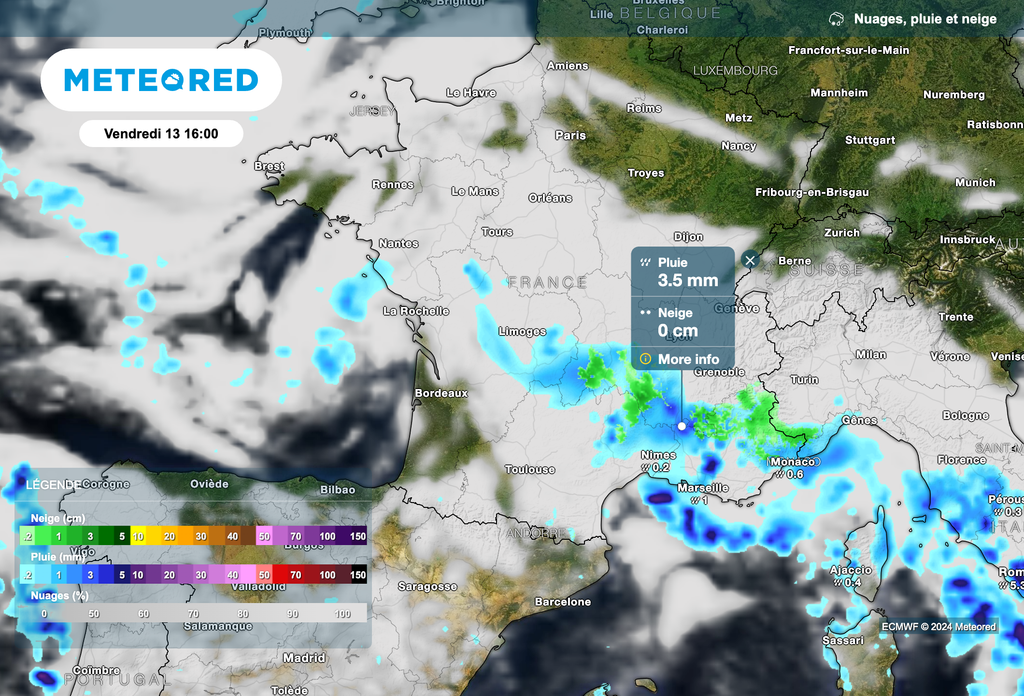
Task: Click the rain icon beside Monaco's 0.6 value
Action: pos(779,475)
